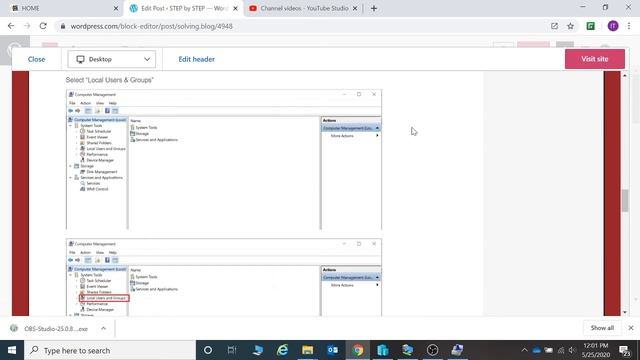
Task: Click the page vertical scrollbar thumb
Action: (x=625, y=201)
